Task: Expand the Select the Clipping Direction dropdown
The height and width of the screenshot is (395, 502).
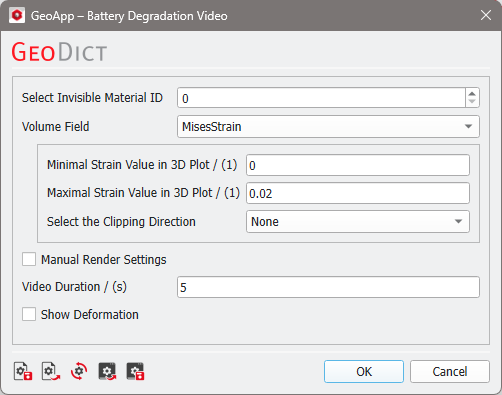Action: pyautogui.click(x=358, y=222)
